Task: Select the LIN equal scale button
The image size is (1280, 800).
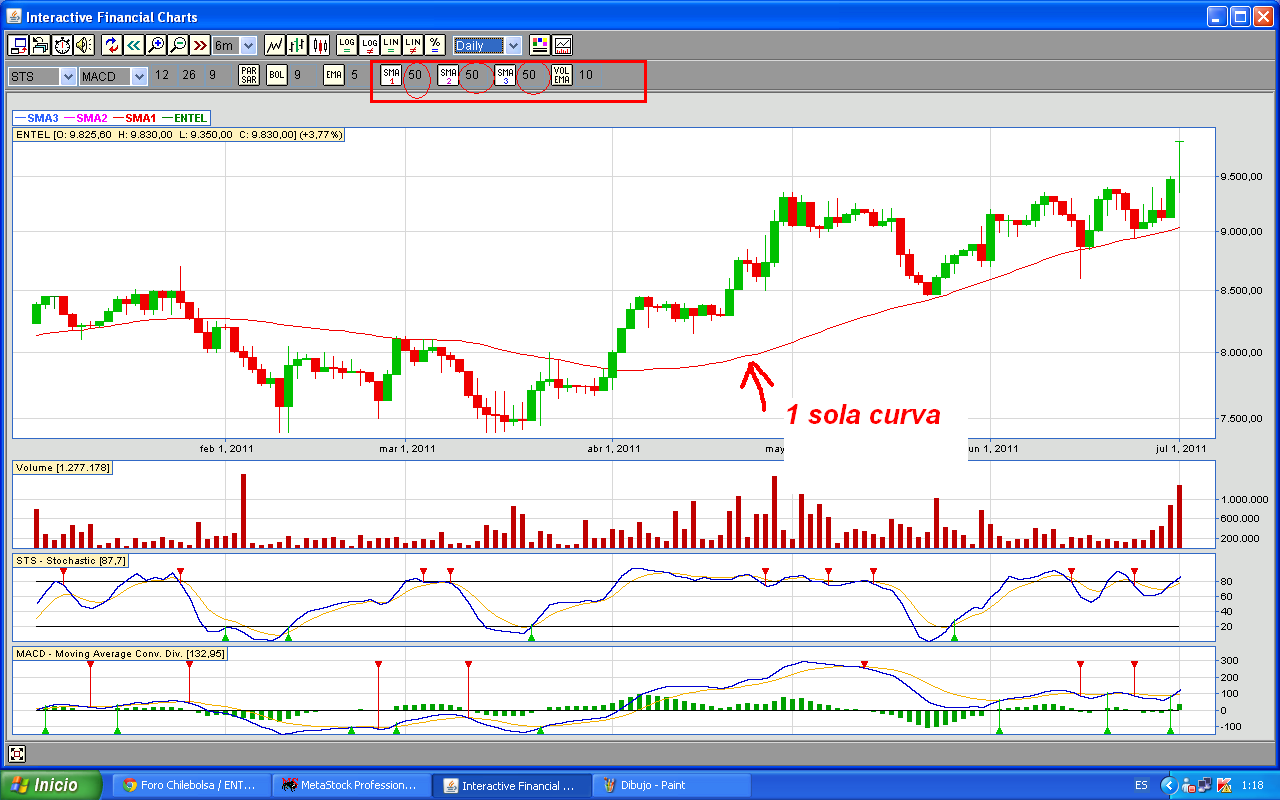Action: [391, 45]
